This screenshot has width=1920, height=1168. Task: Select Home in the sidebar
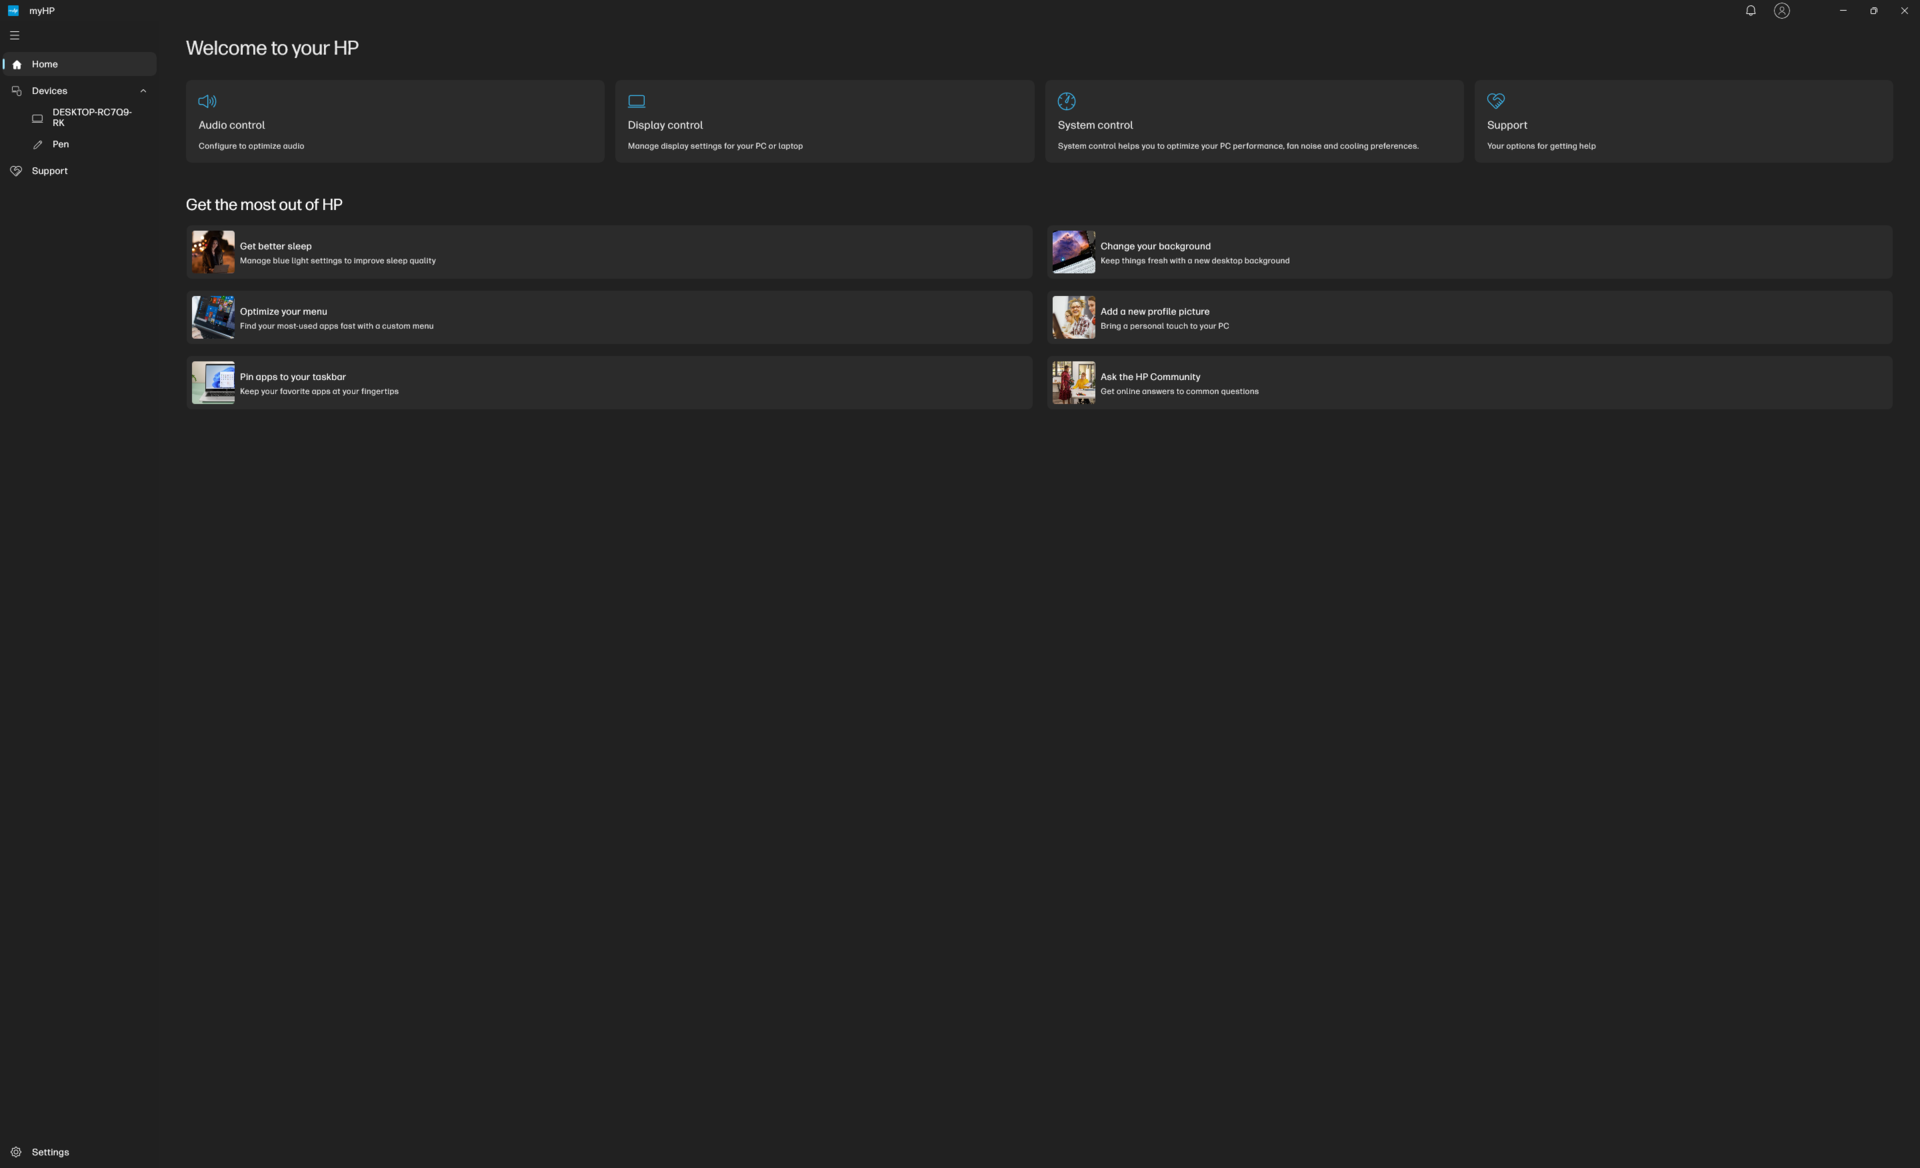(45, 64)
